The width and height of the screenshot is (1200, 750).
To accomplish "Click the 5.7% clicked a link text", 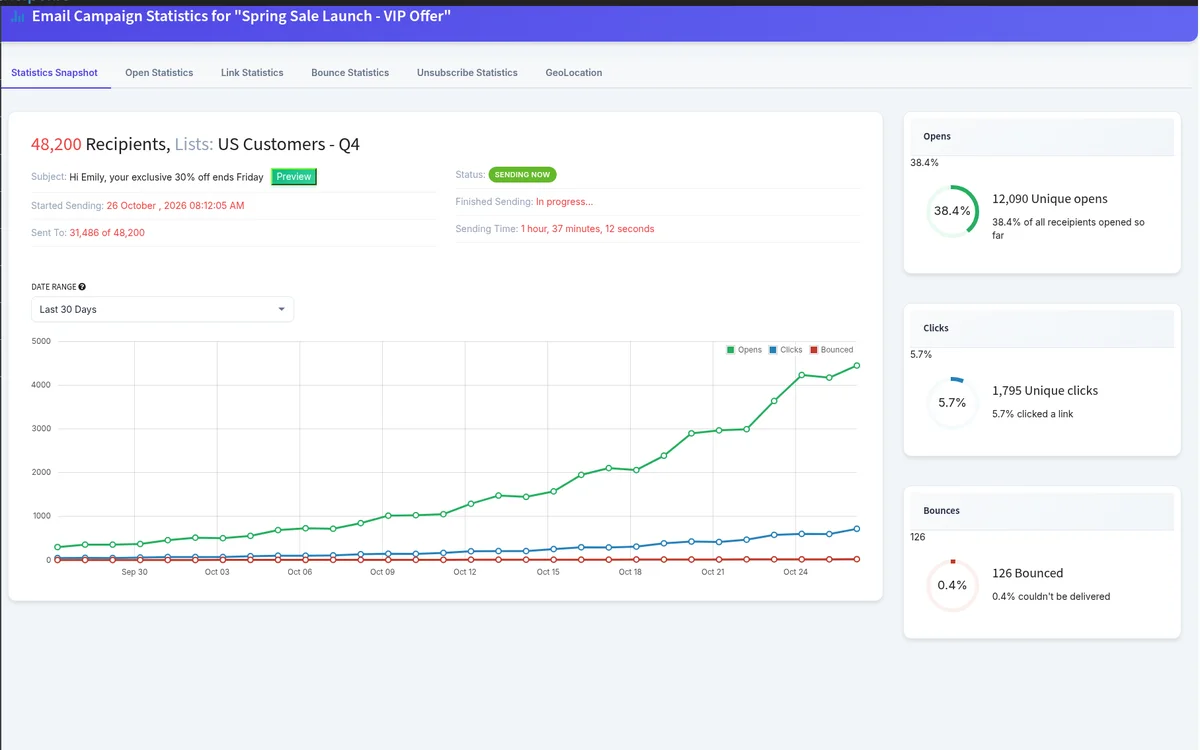I will [1033, 414].
